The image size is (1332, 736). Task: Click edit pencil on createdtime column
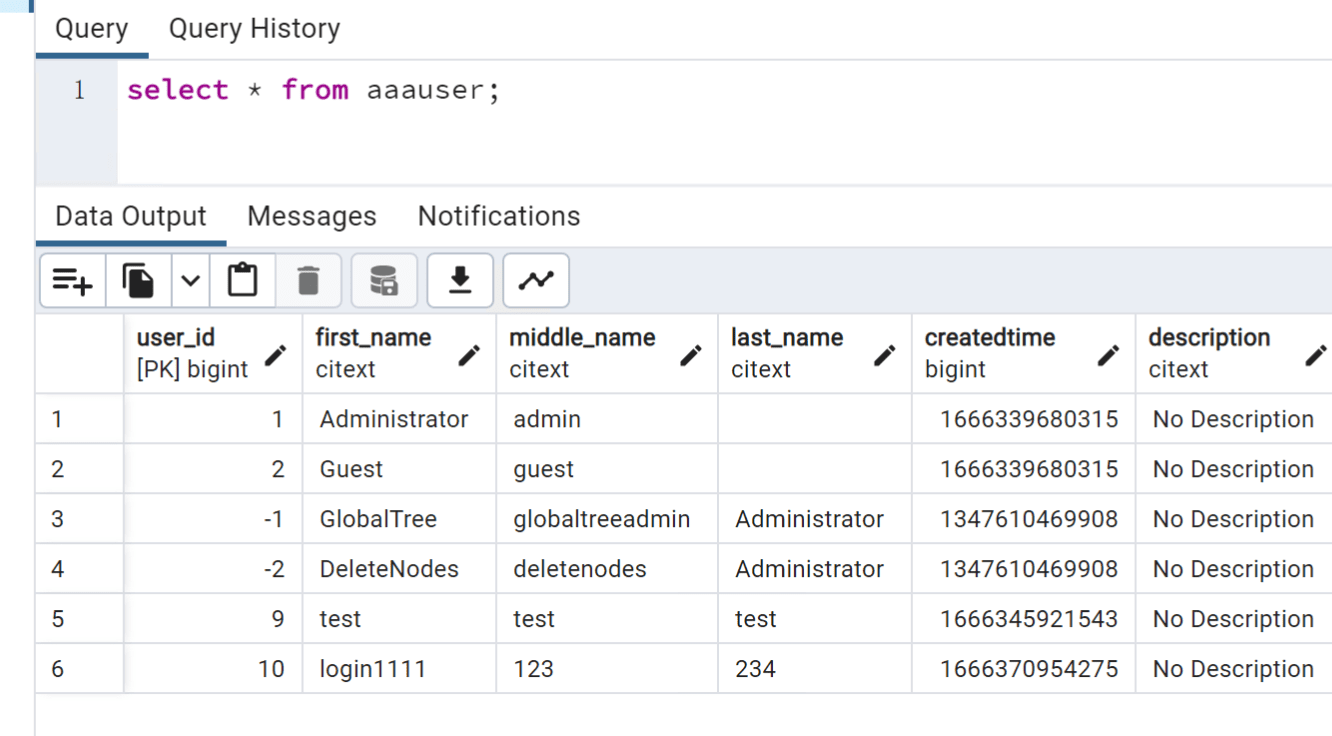1108,355
